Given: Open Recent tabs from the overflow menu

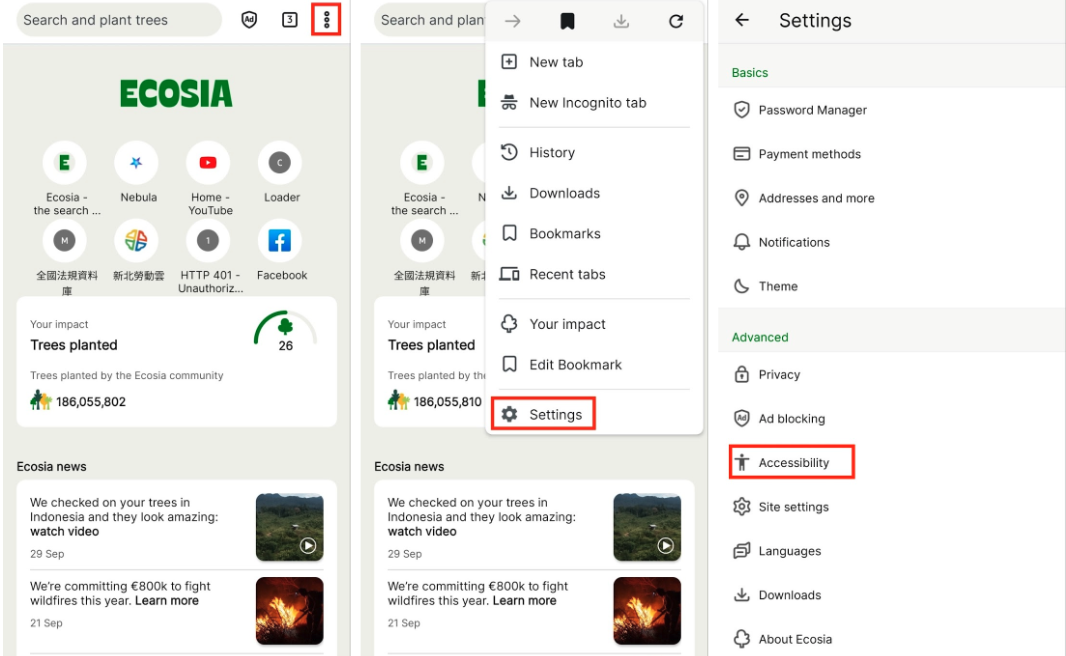Looking at the screenshot, I should click(594, 275).
